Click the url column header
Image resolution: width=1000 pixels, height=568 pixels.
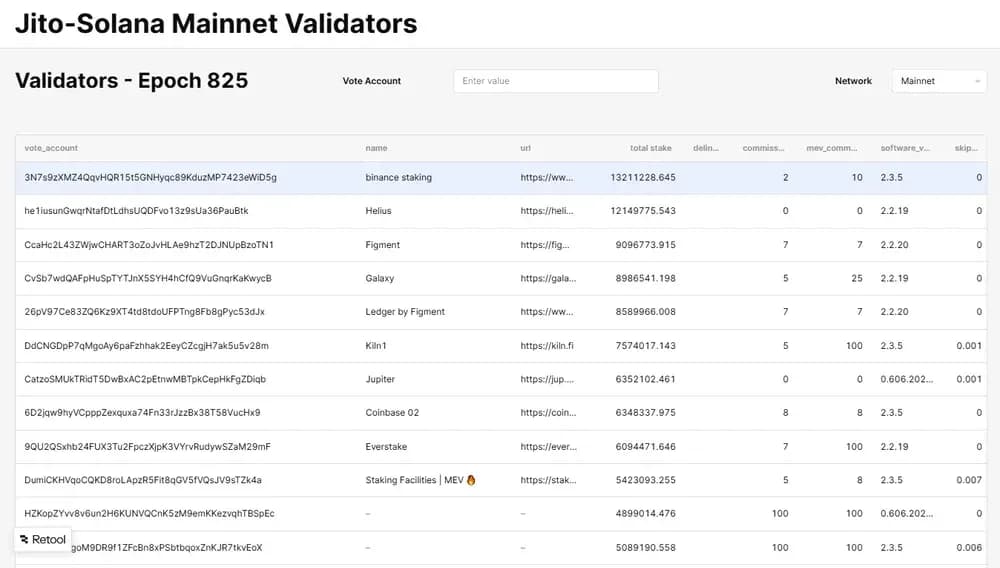[x=526, y=148]
